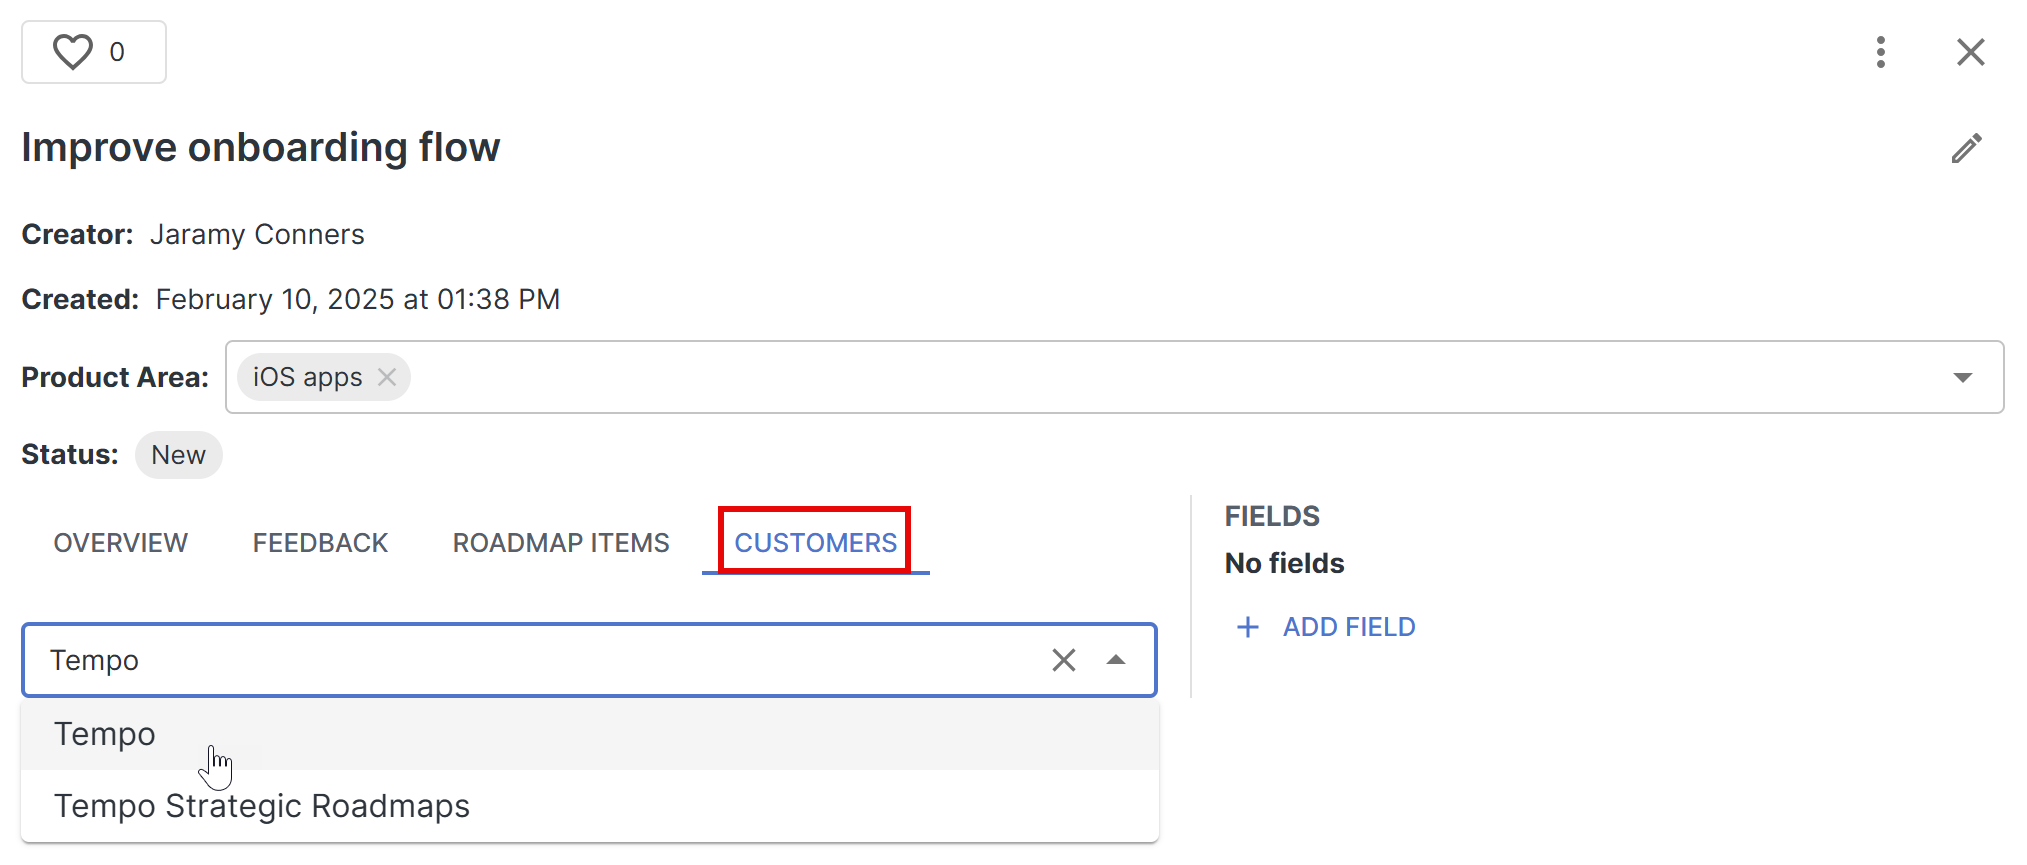The width and height of the screenshot is (2027, 865).
Task: Select Tempo from the suggestion list
Action: coord(104,733)
